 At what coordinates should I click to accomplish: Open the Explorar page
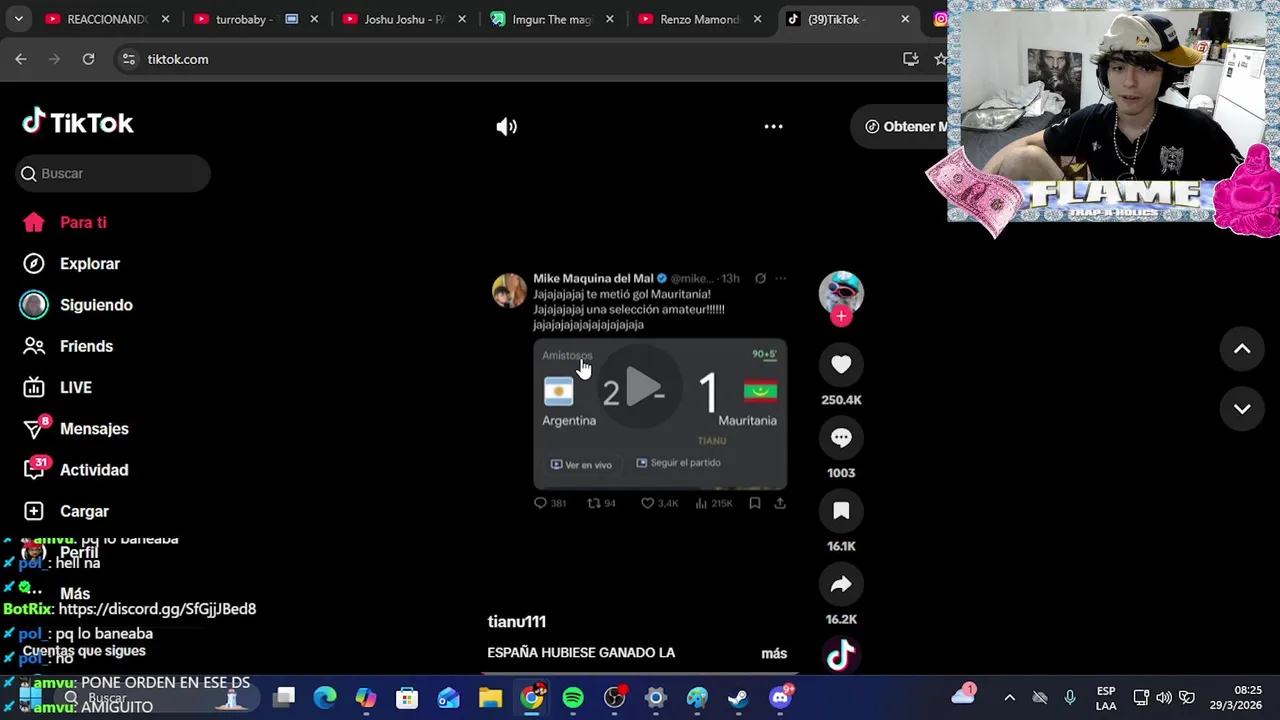90,264
